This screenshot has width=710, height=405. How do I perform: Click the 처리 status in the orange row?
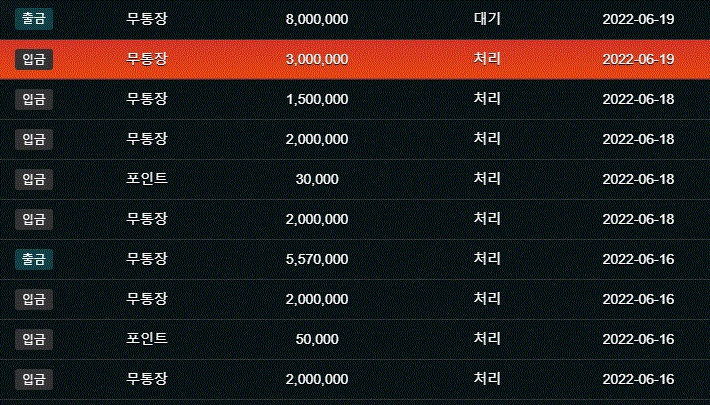click(487, 59)
